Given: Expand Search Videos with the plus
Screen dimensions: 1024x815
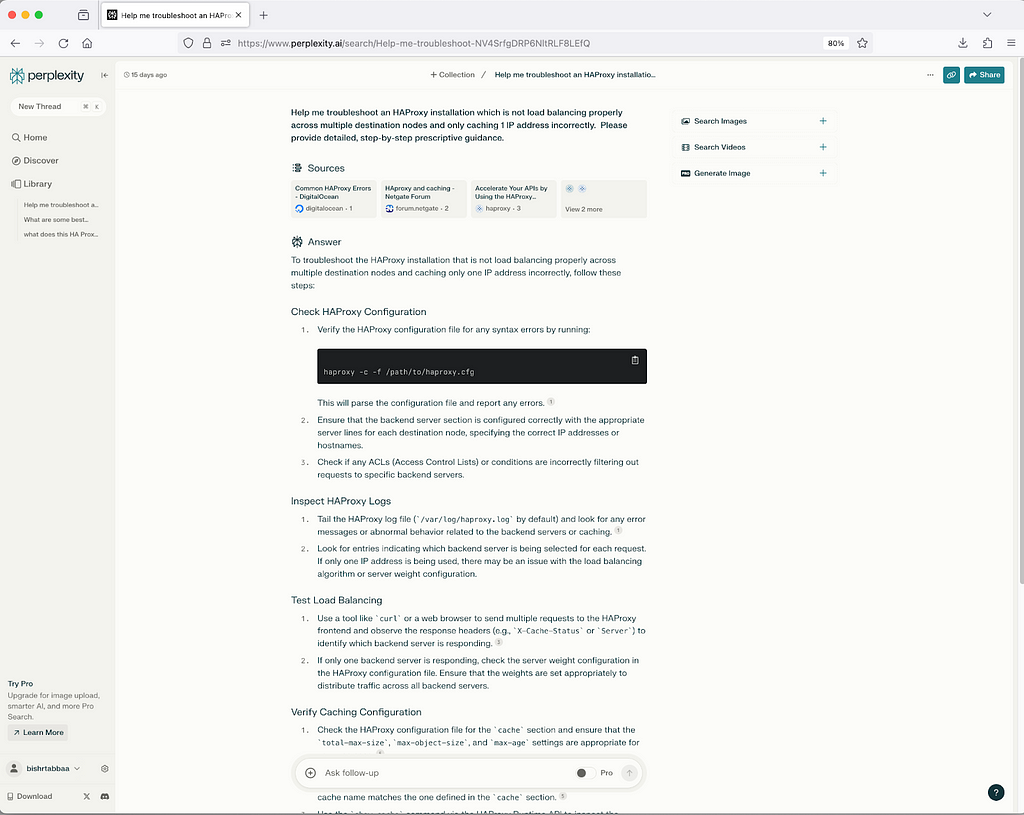Looking at the screenshot, I should point(823,147).
